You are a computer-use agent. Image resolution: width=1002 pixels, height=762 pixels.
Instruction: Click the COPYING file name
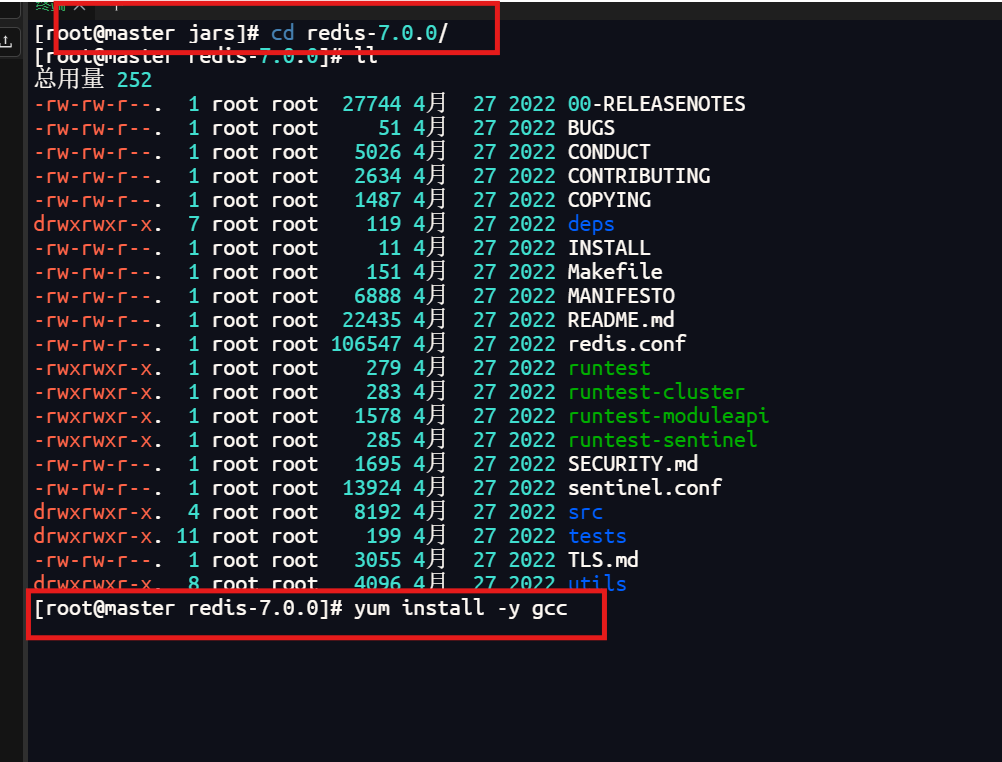[609, 200]
